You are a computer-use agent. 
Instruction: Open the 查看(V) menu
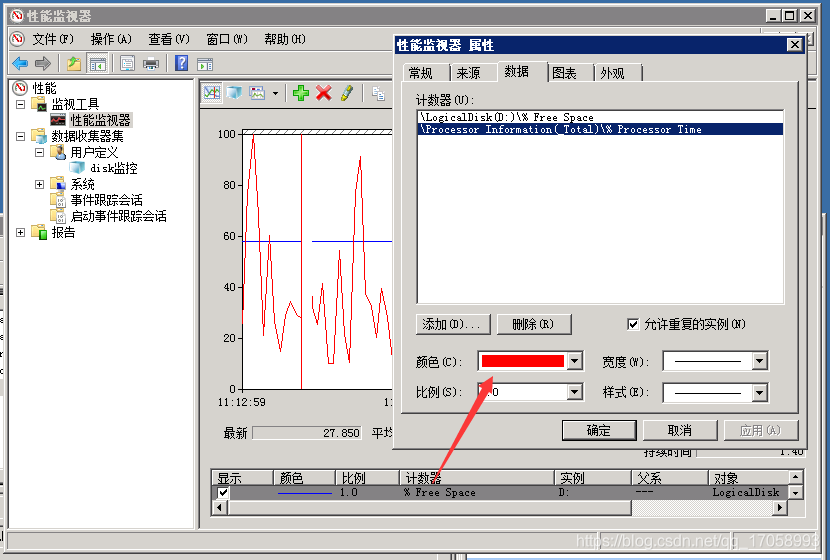(169, 39)
